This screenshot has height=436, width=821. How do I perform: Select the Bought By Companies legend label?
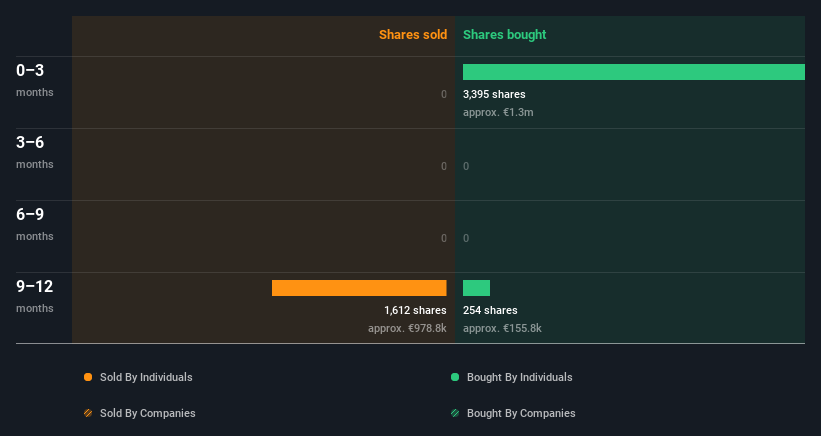tap(521, 413)
